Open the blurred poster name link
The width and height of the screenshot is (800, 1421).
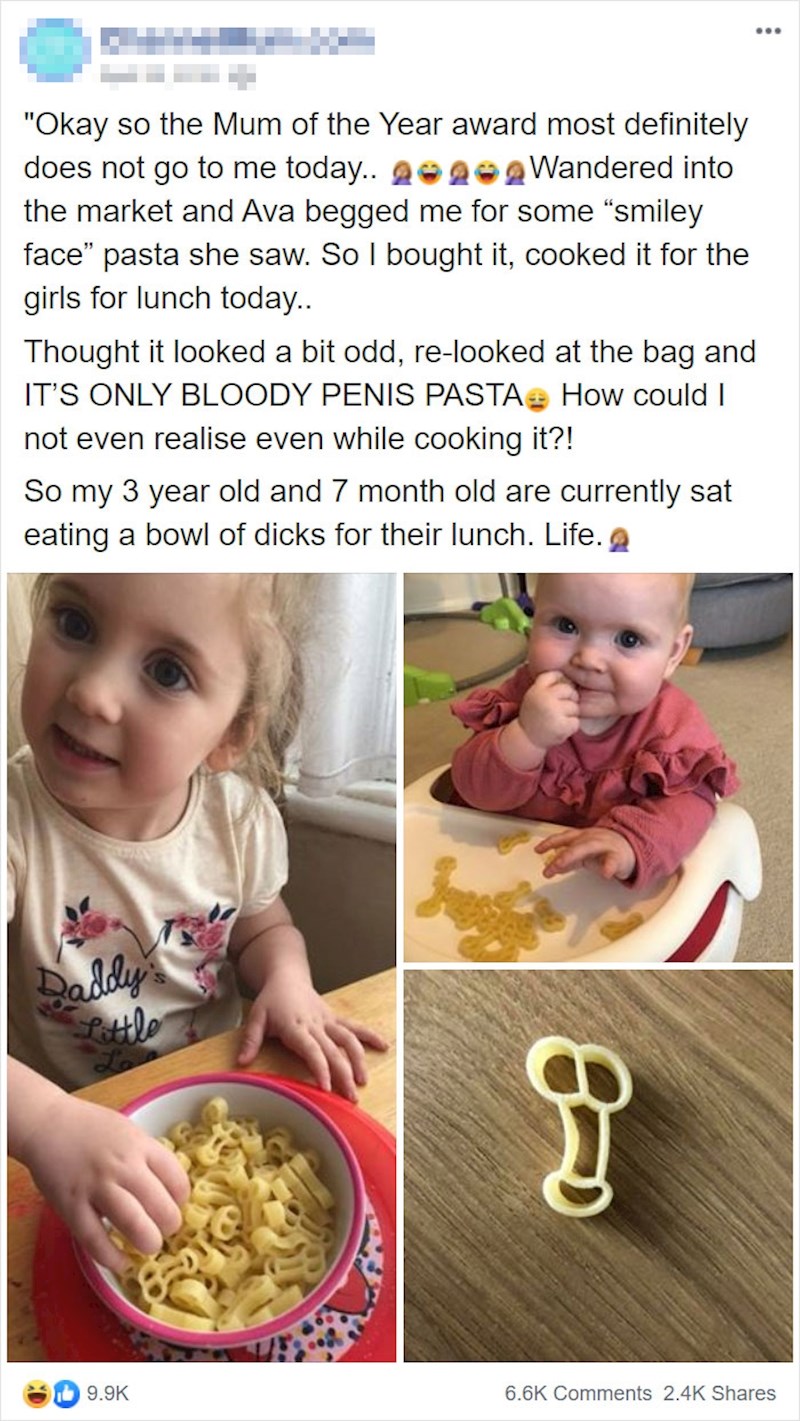(x=238, y=40)
